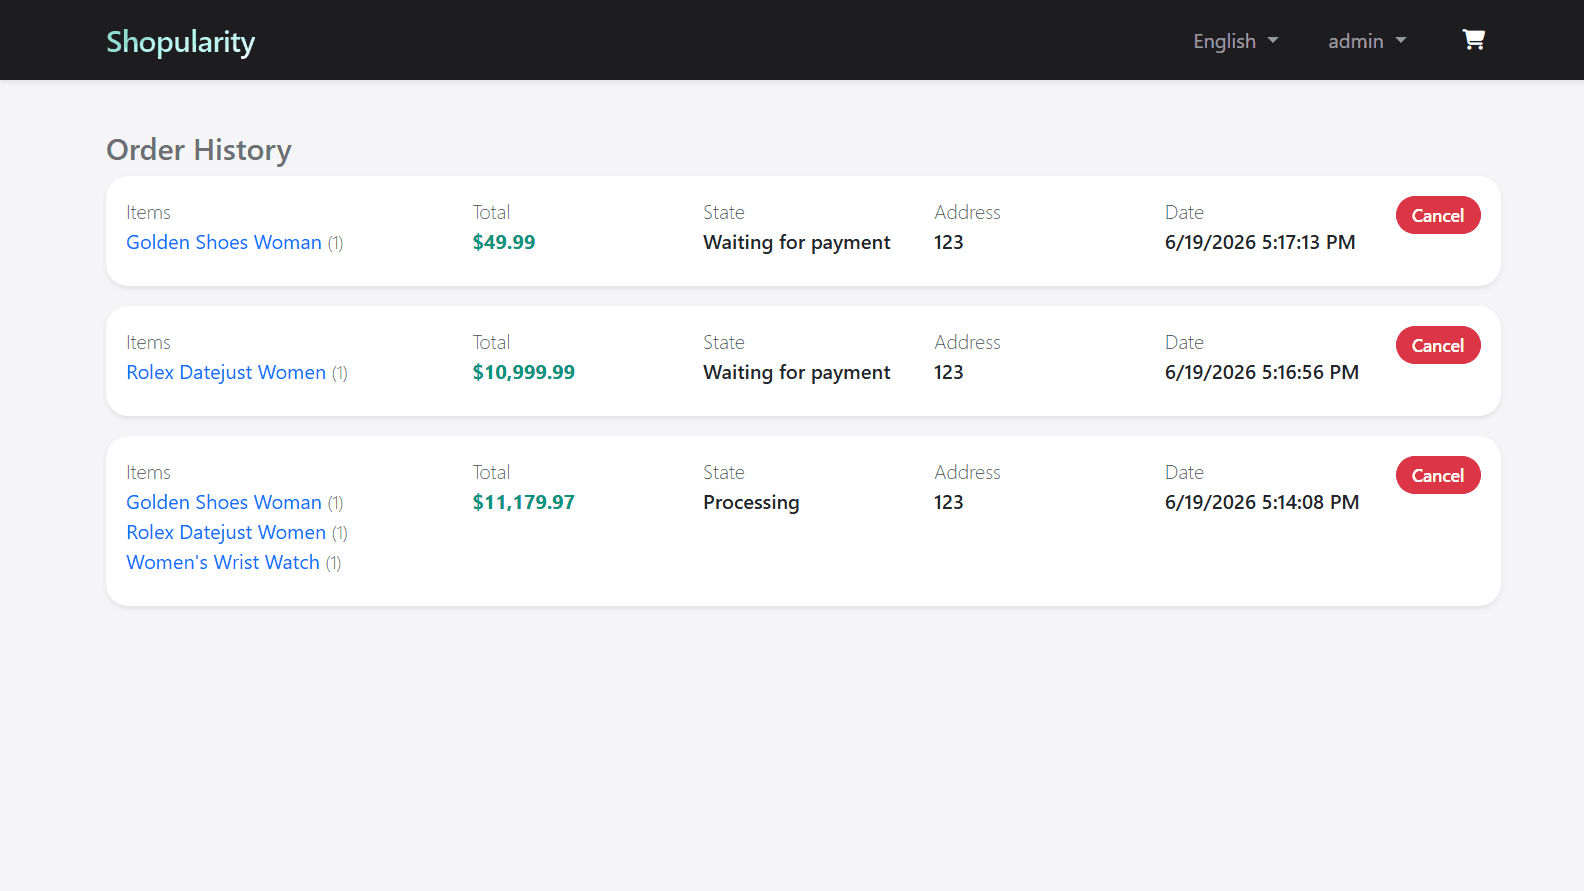Click the date 6/19/2026 5:17:13 PM

pos(1260,242)
